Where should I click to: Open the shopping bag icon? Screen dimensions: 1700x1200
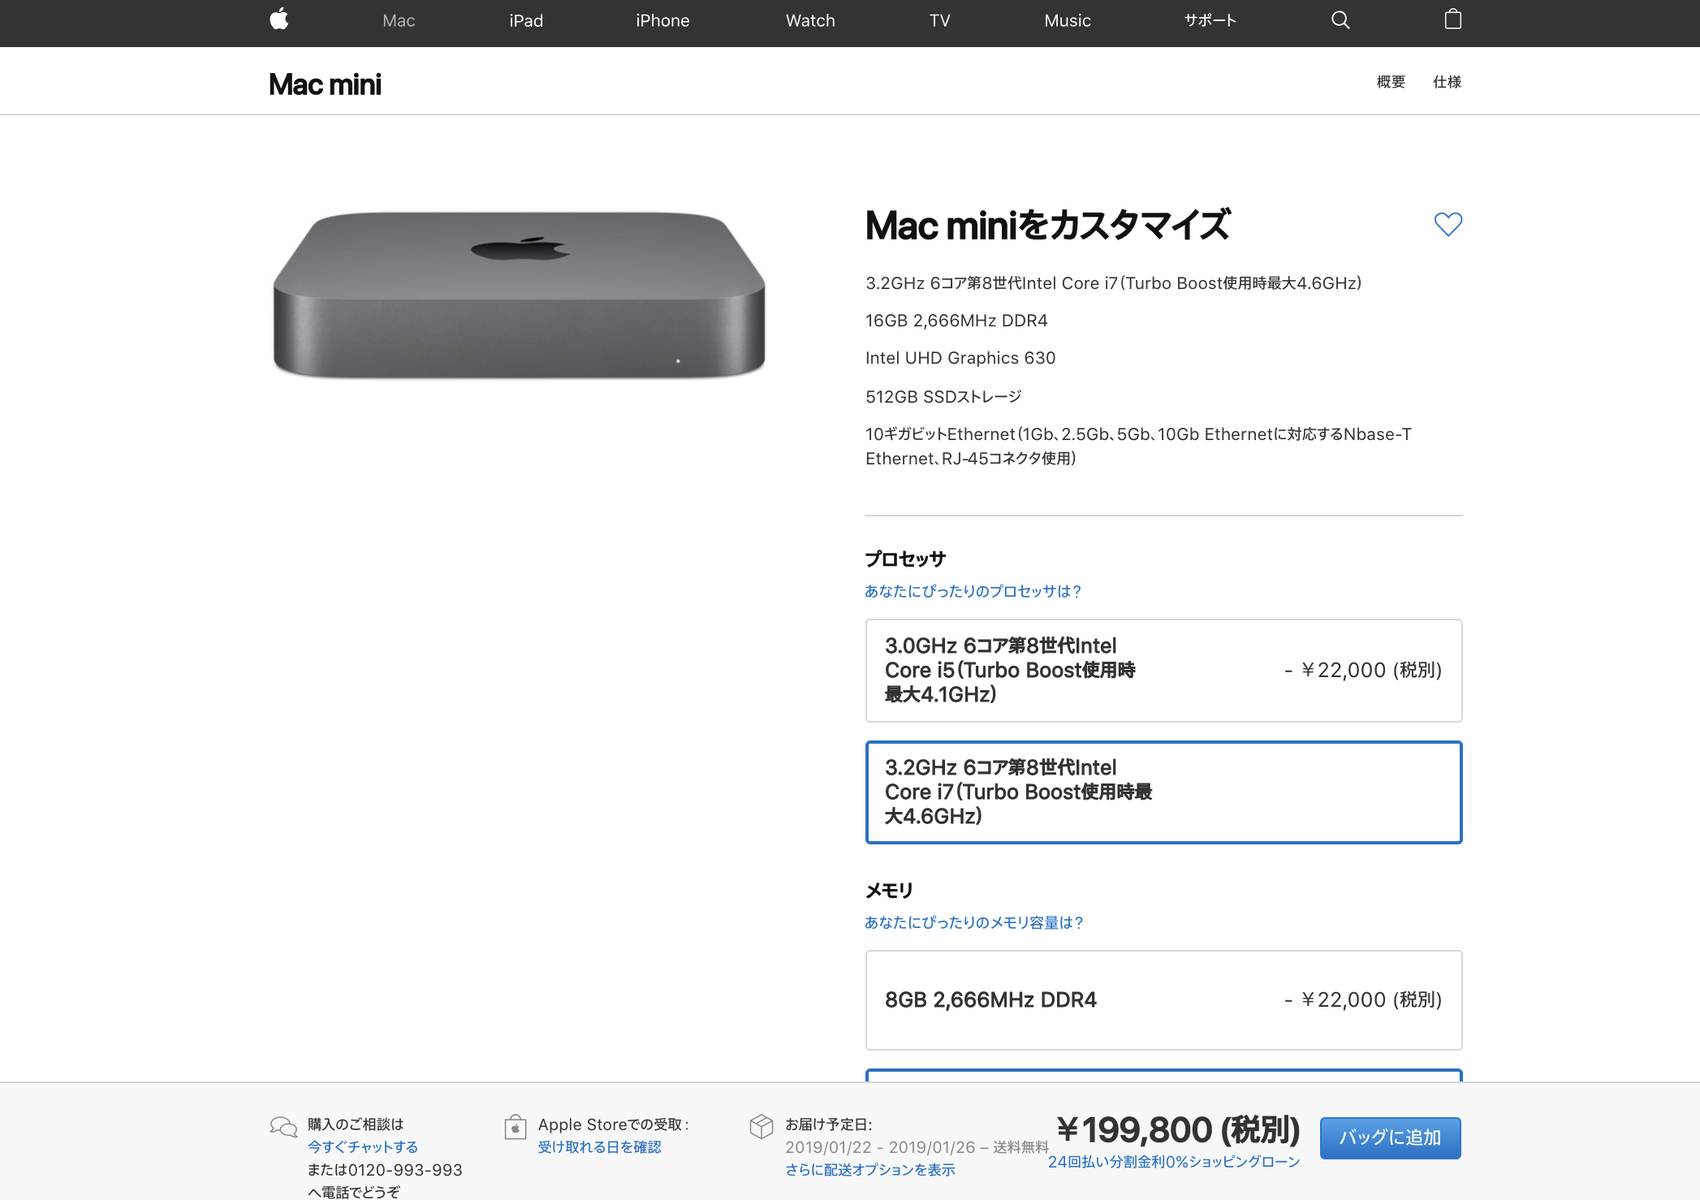(x=1452, y=19)
